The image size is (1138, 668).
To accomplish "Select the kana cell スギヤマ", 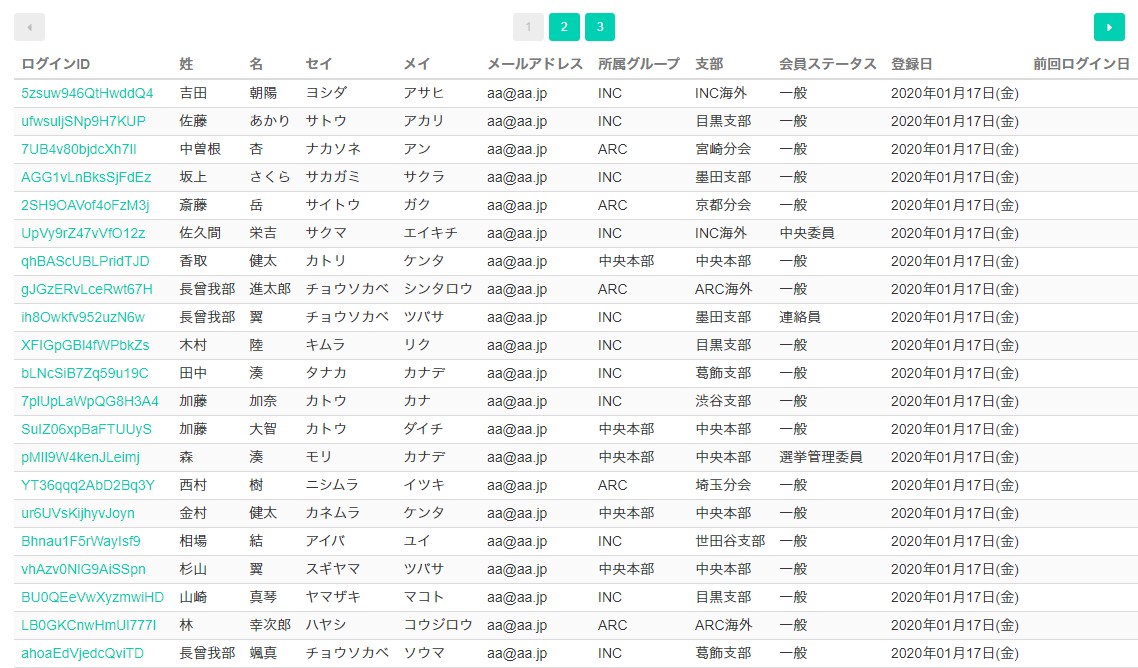I will (332, 569).
